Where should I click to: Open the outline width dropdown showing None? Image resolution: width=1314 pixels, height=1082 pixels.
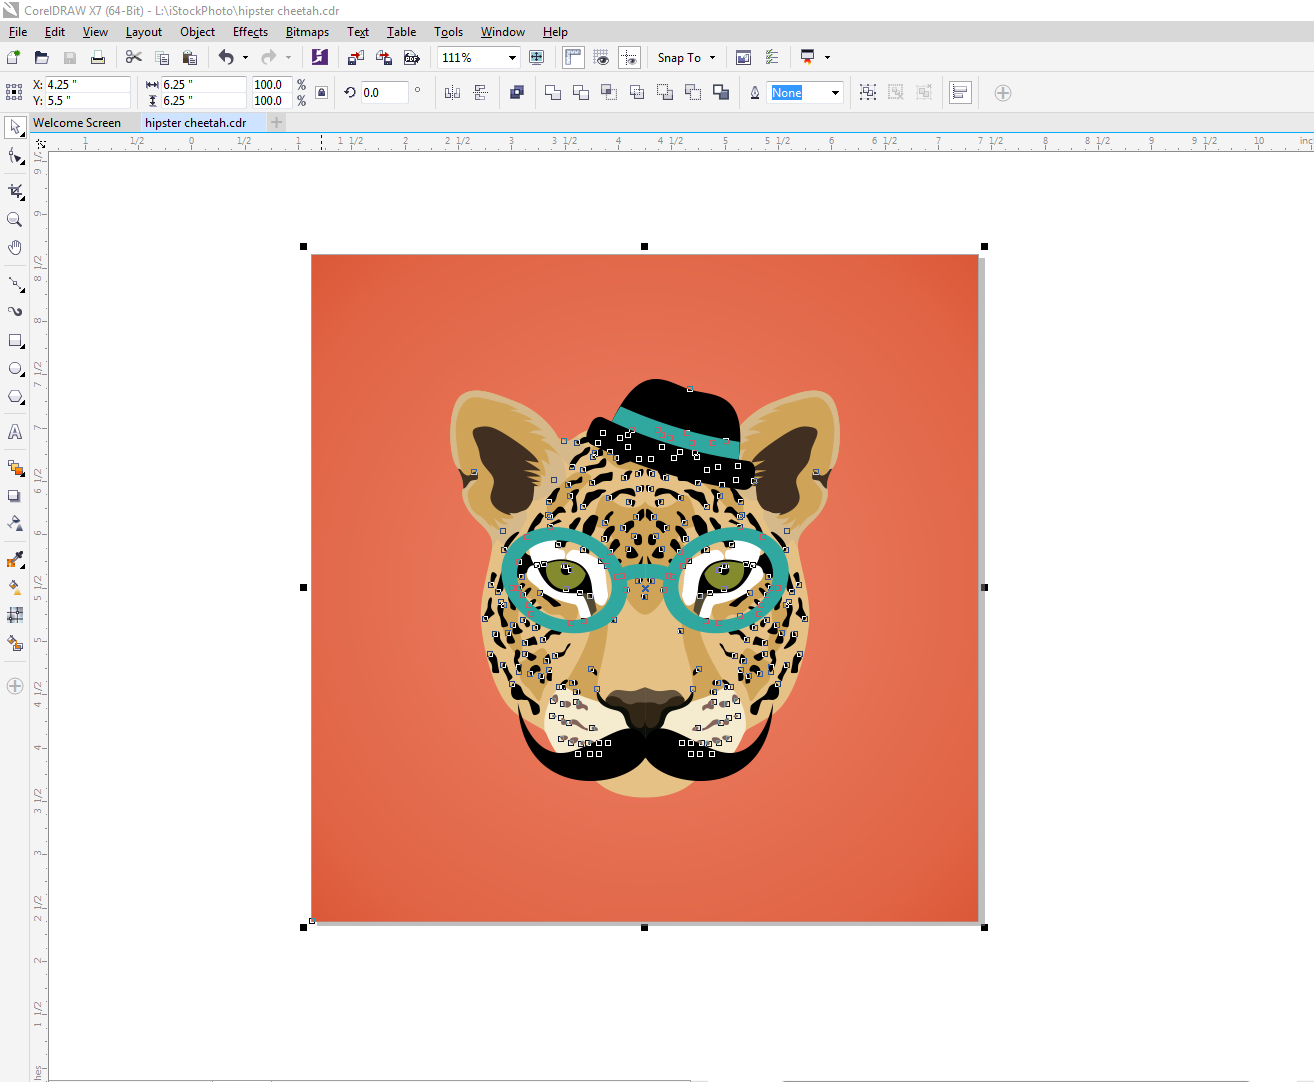point(835,92)
